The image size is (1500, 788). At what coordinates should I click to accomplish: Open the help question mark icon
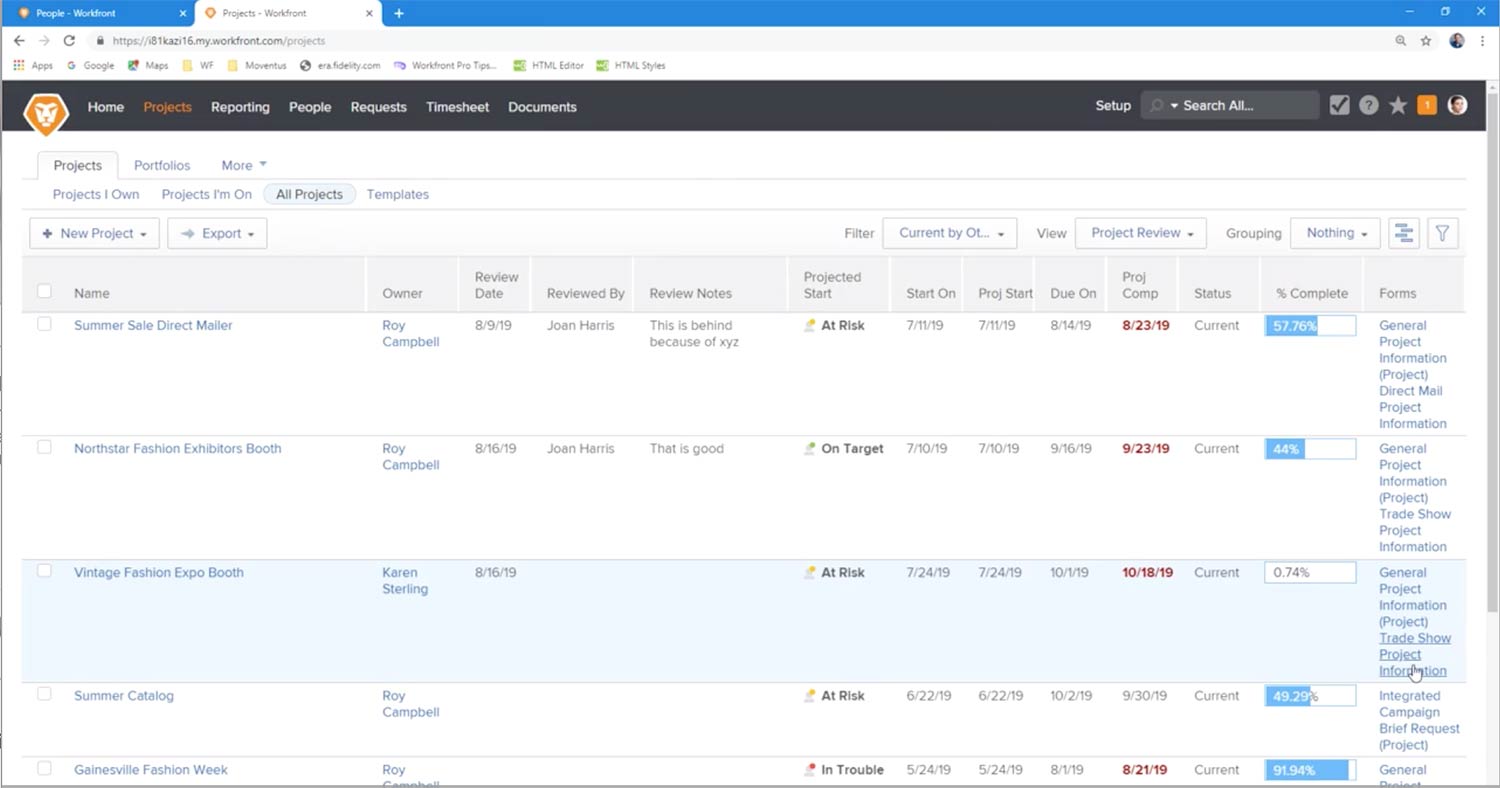(1368, 105)
